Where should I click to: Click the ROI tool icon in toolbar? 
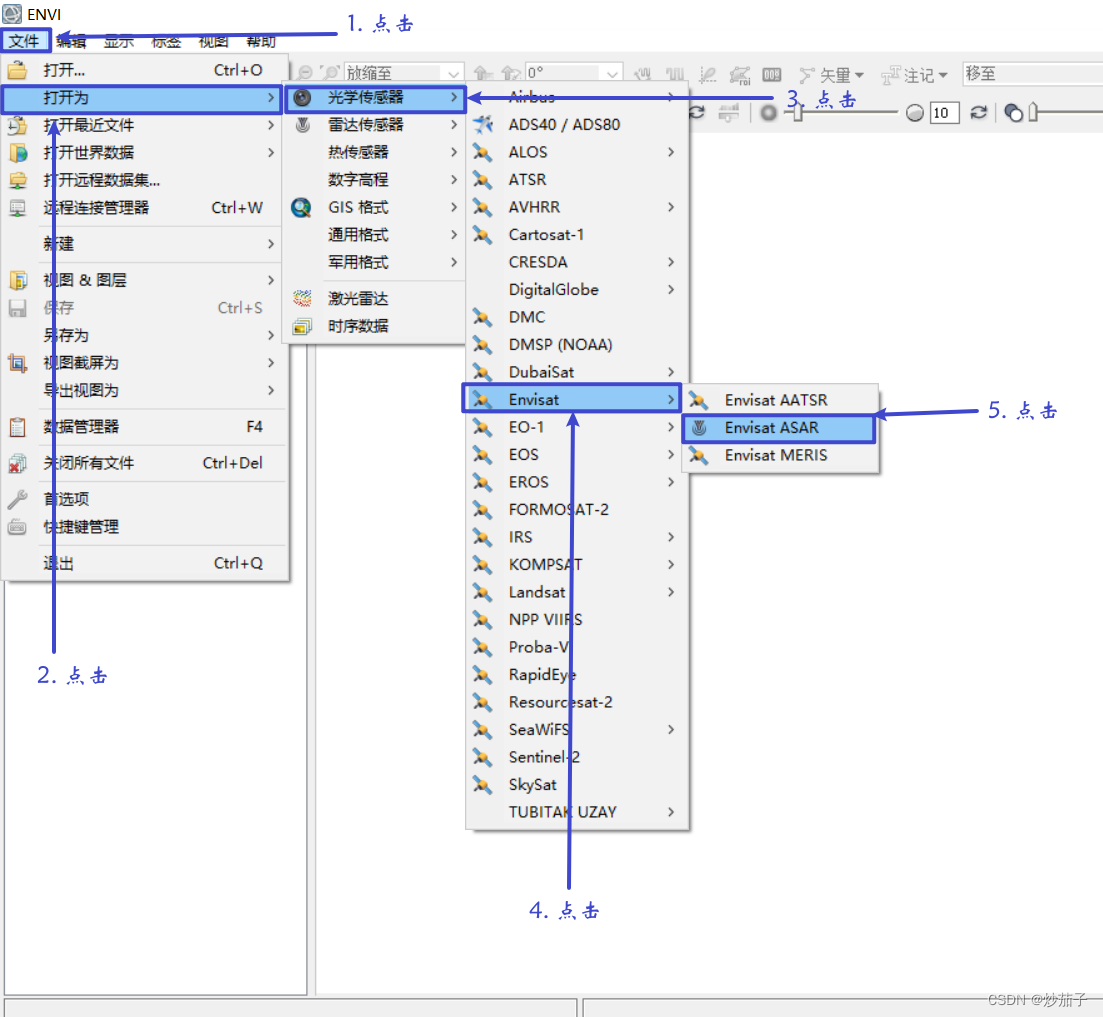[x=740, y=75]
